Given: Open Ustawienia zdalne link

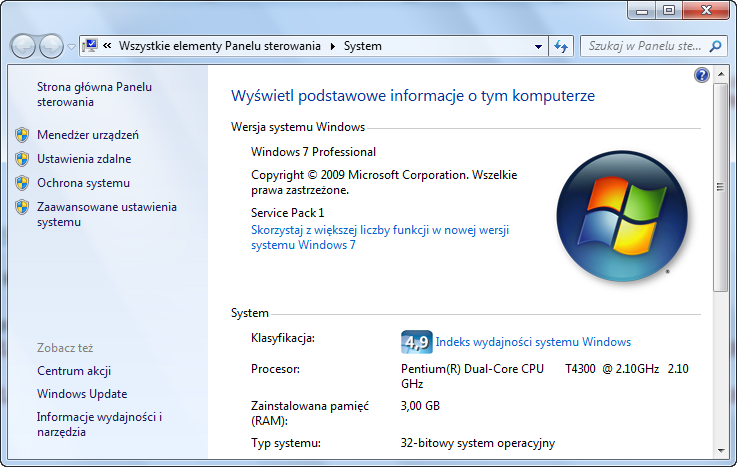Looking at the screenshot, I should point(84,159).
